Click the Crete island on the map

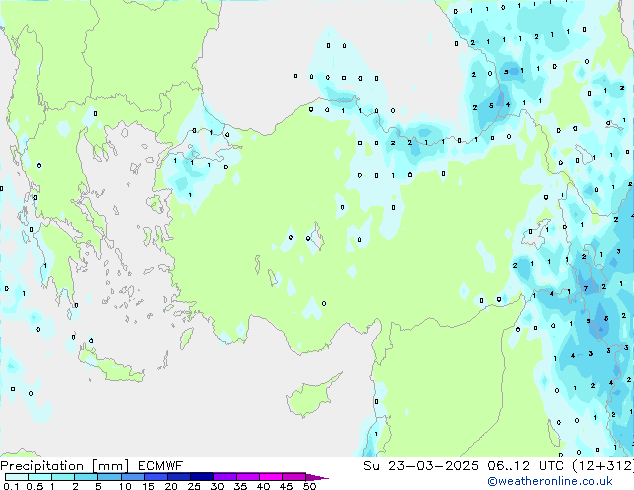[111, 364]
